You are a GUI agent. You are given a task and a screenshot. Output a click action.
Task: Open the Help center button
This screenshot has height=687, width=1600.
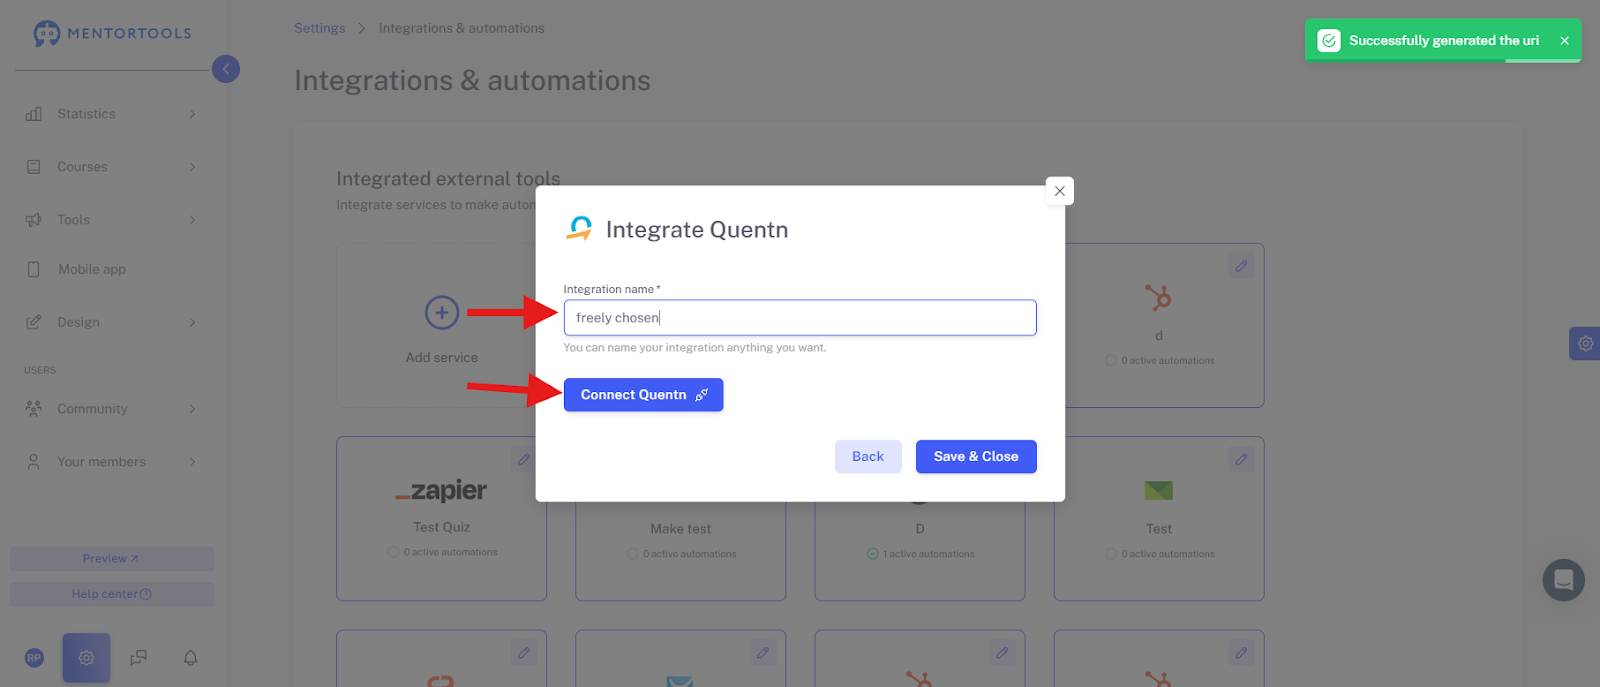click(x=112, y=594)
